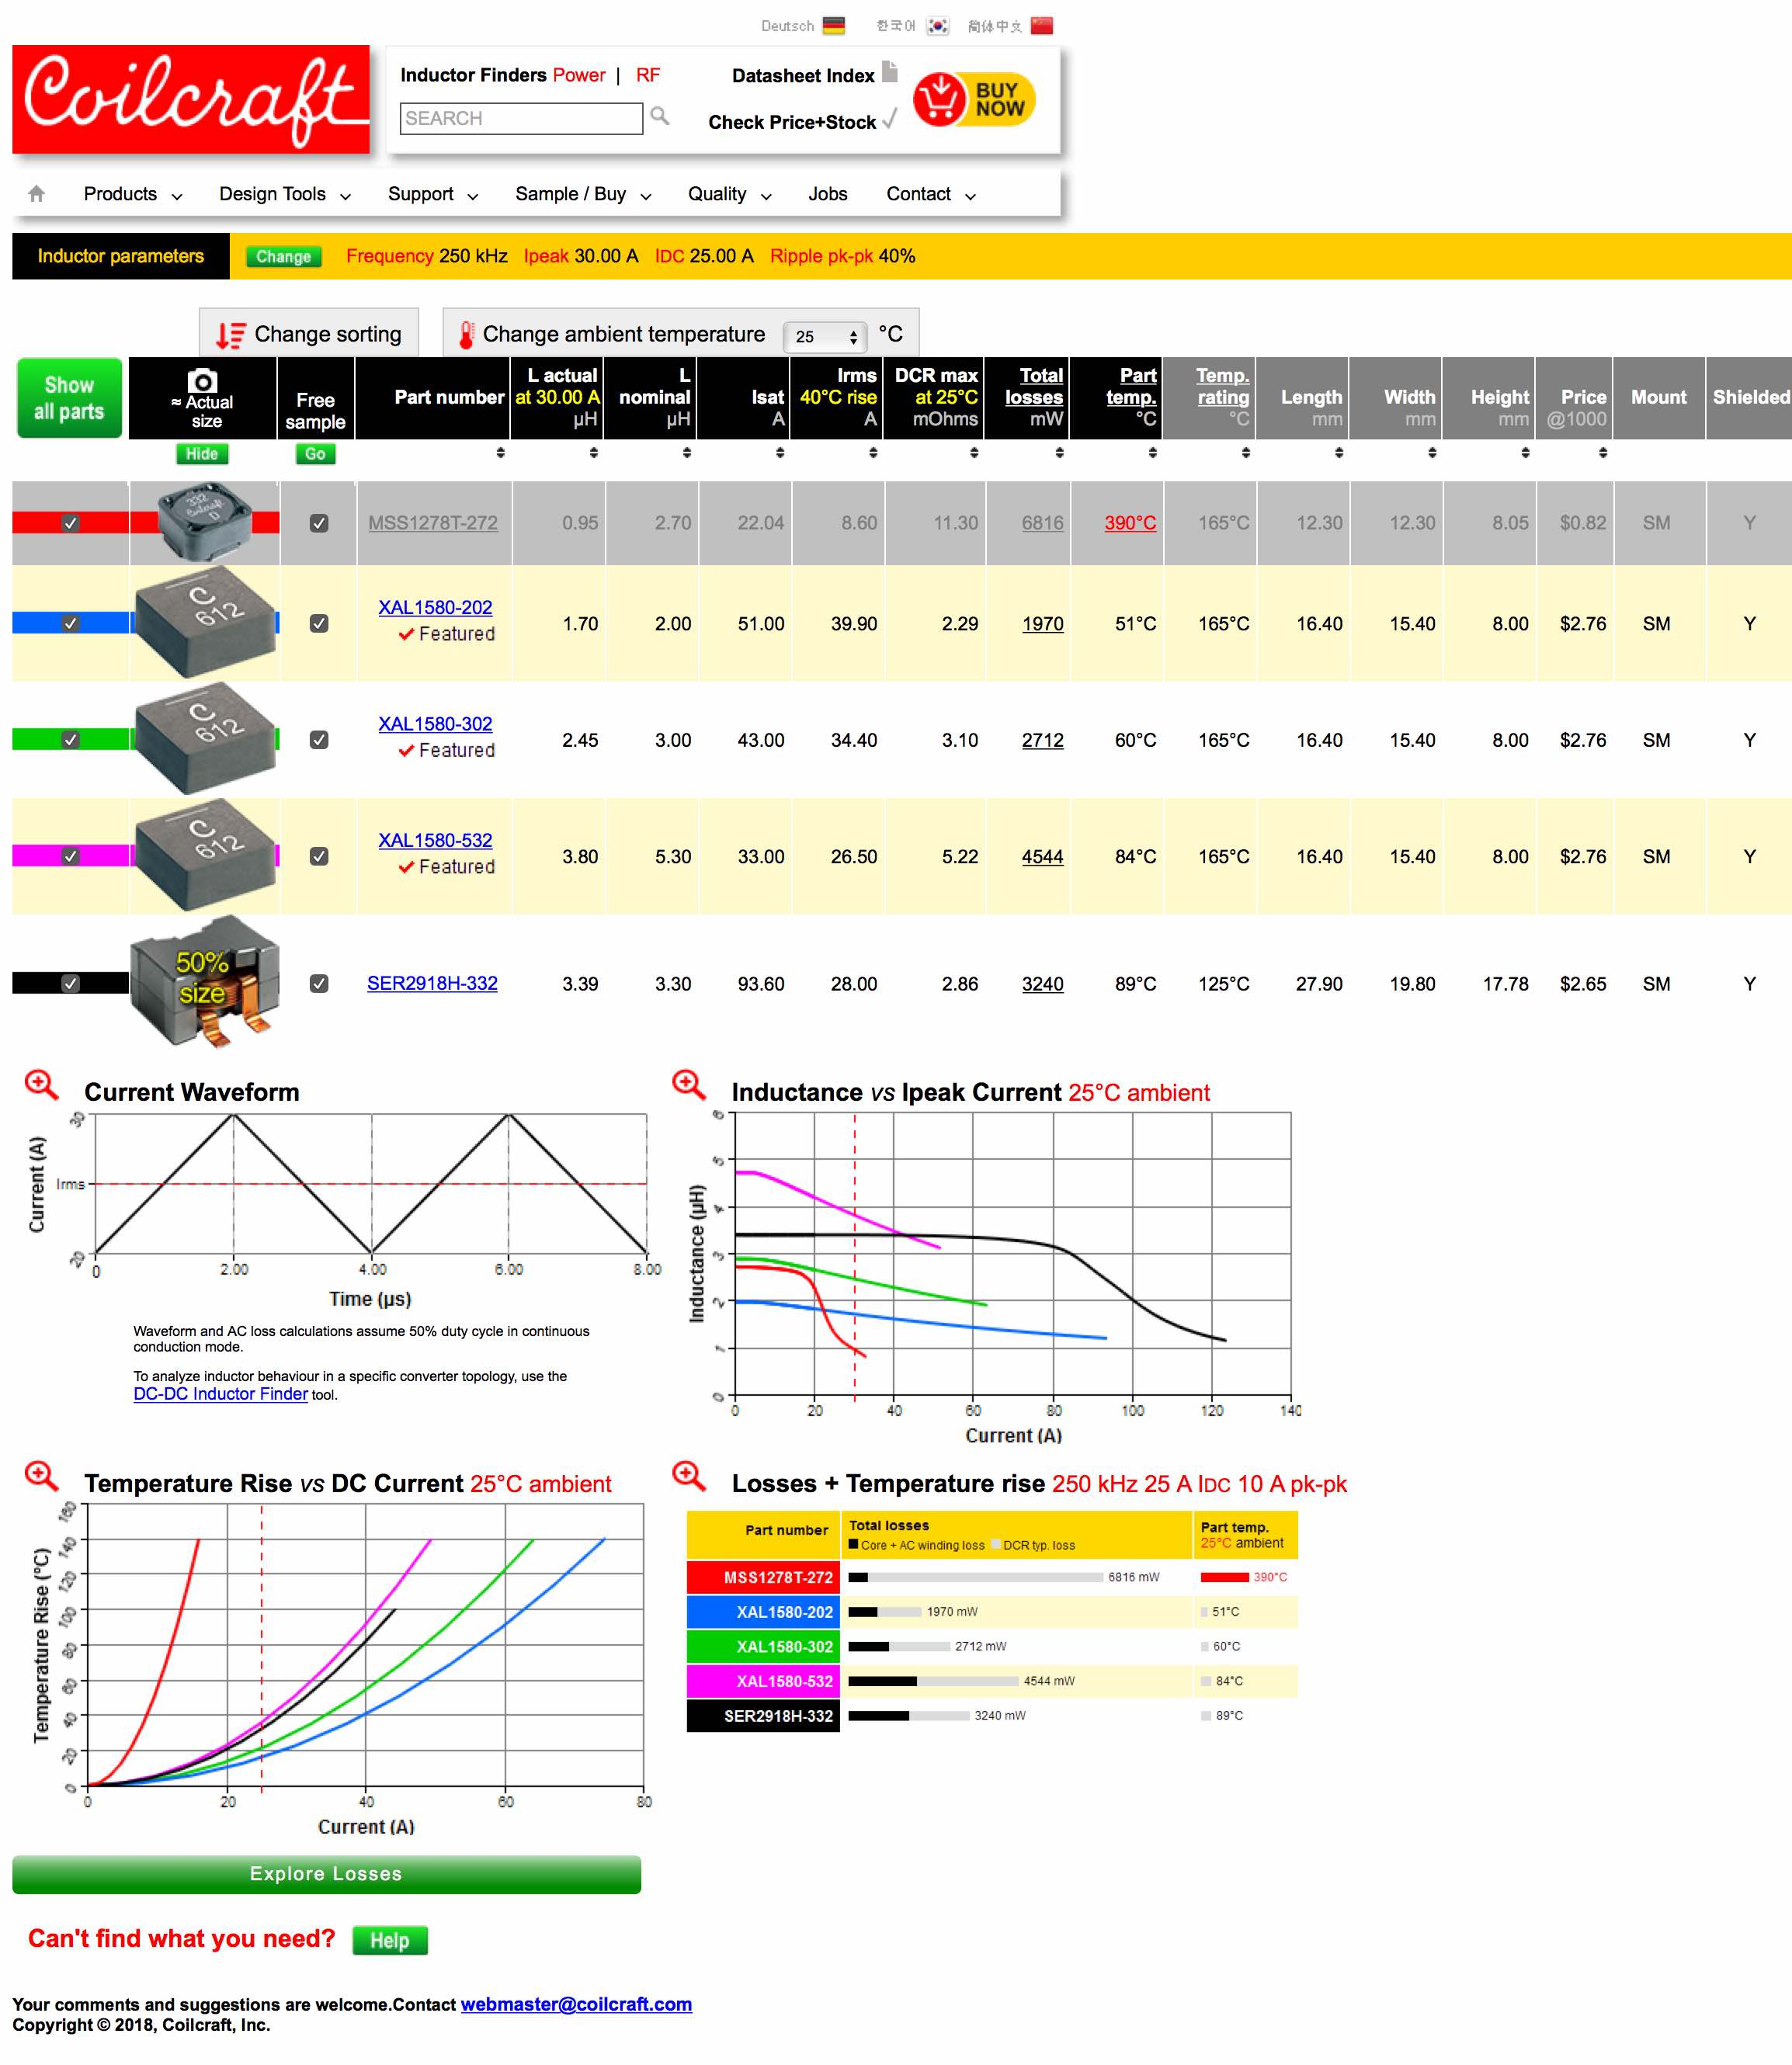Toggle free sample checkbox for SER2918H-332

319,983
